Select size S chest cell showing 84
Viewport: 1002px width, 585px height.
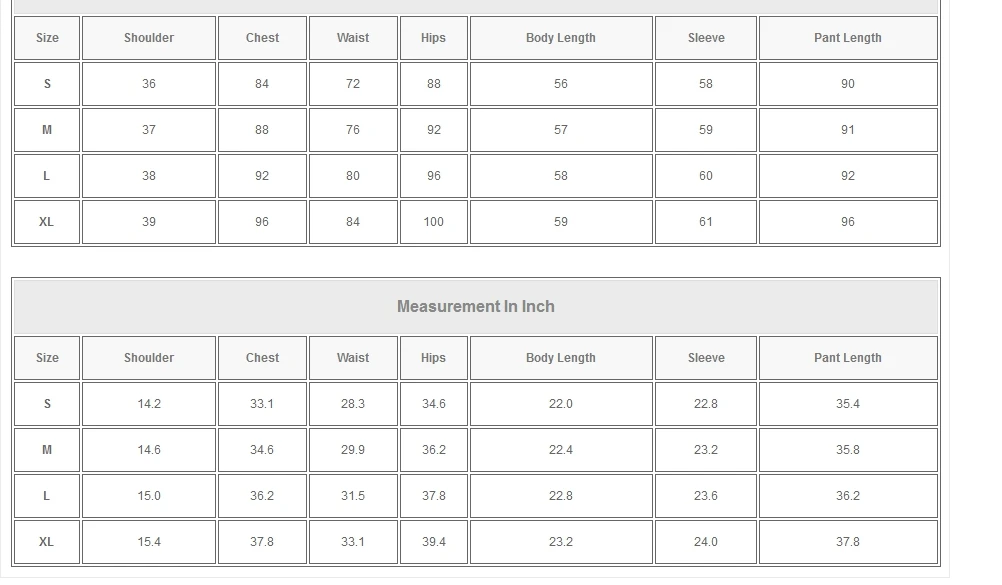click(x=262, y=84)
